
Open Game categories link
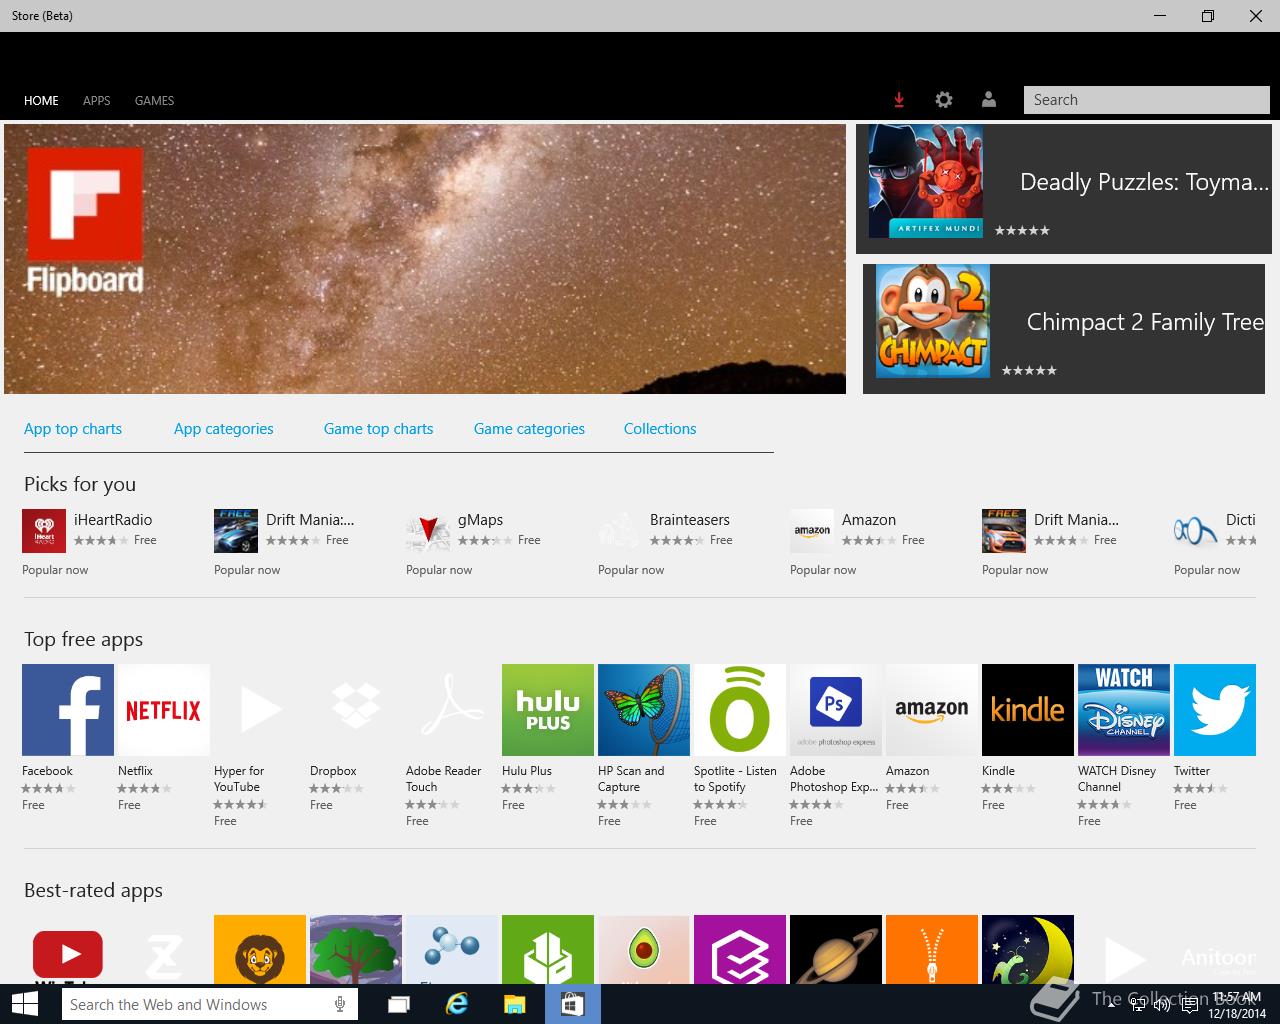pos(529,429)
